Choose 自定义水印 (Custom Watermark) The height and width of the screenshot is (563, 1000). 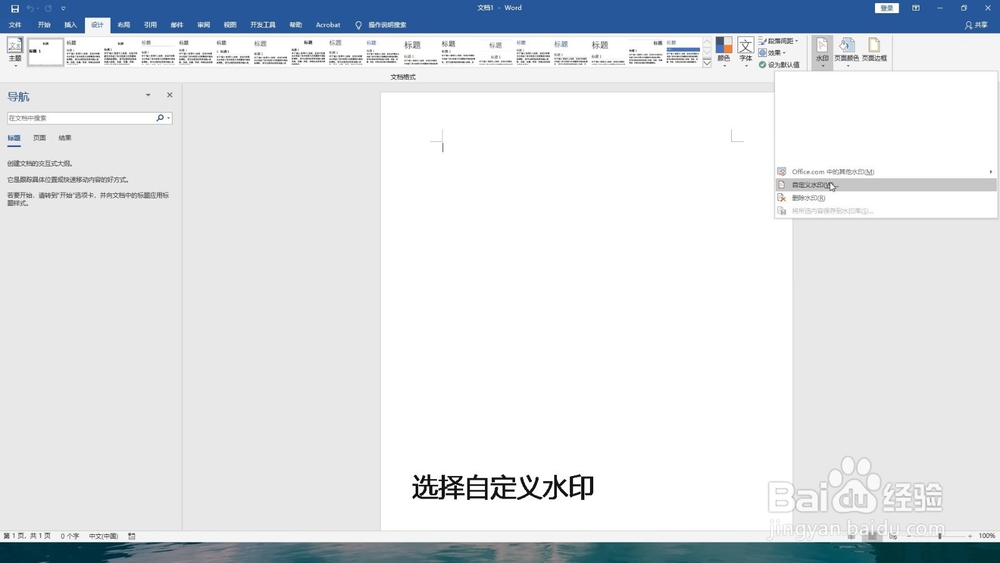tap(886, 185)
